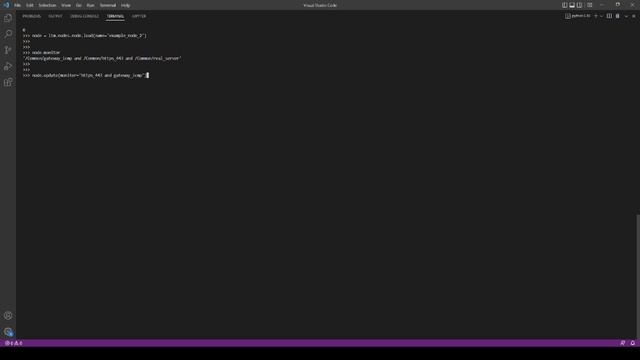Click the VS Code logo in title bar
Viewport: 640px width, 360px height.
coord(6,5)
